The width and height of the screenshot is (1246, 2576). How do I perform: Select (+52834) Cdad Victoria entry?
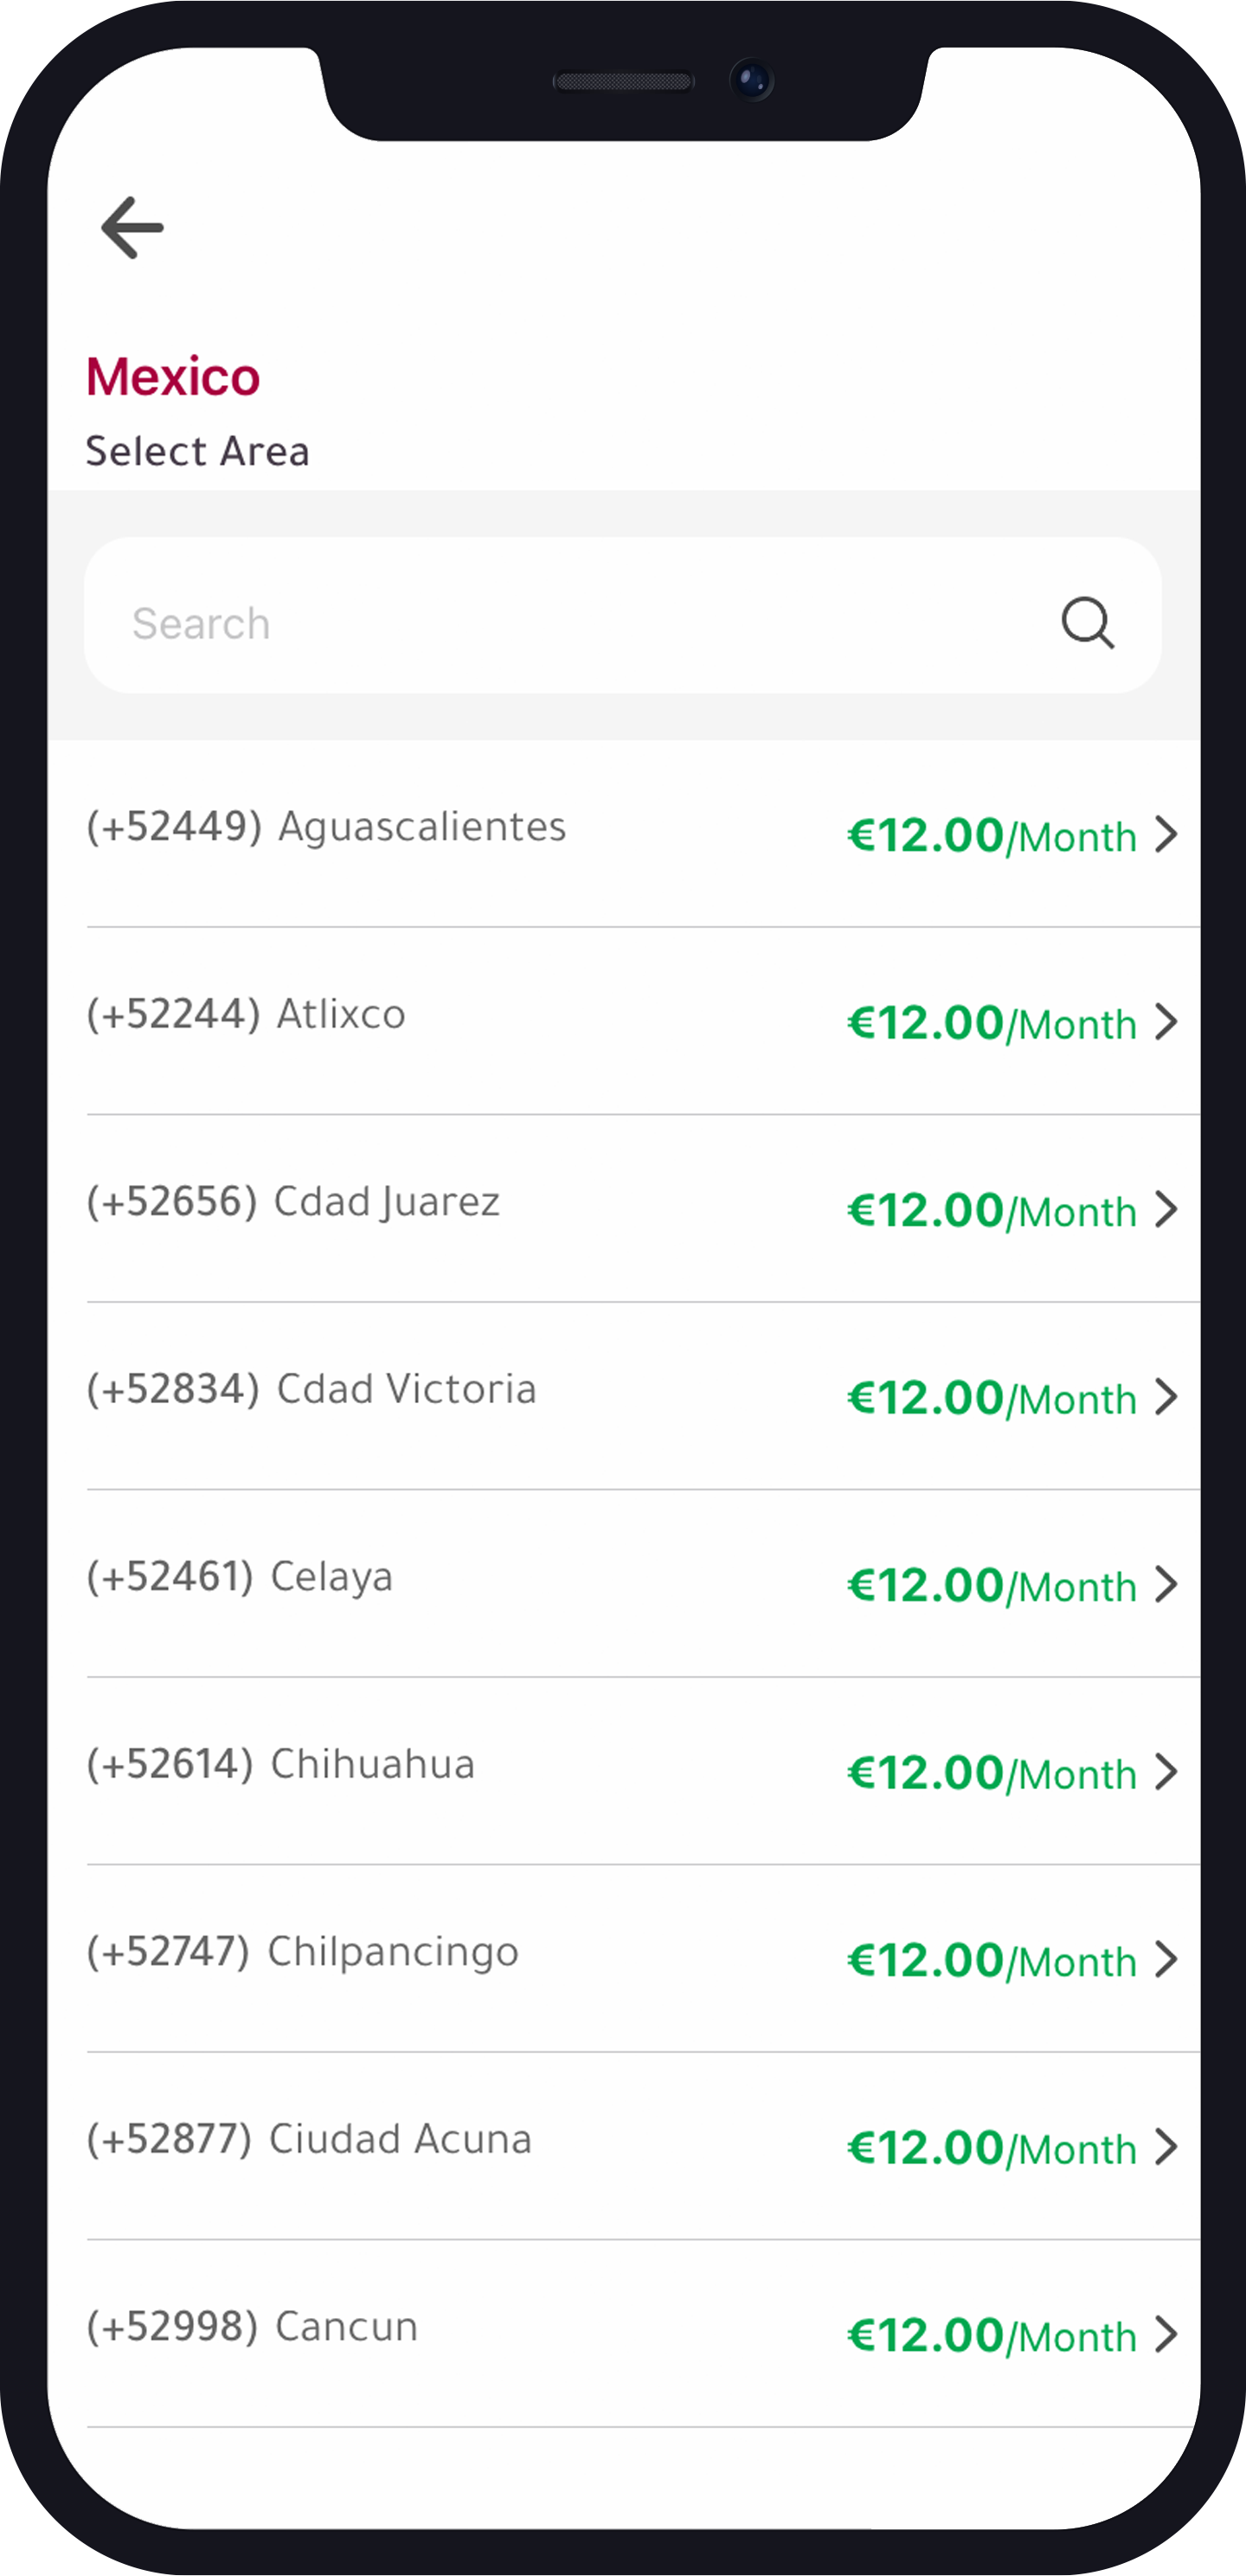point(311,1389)
